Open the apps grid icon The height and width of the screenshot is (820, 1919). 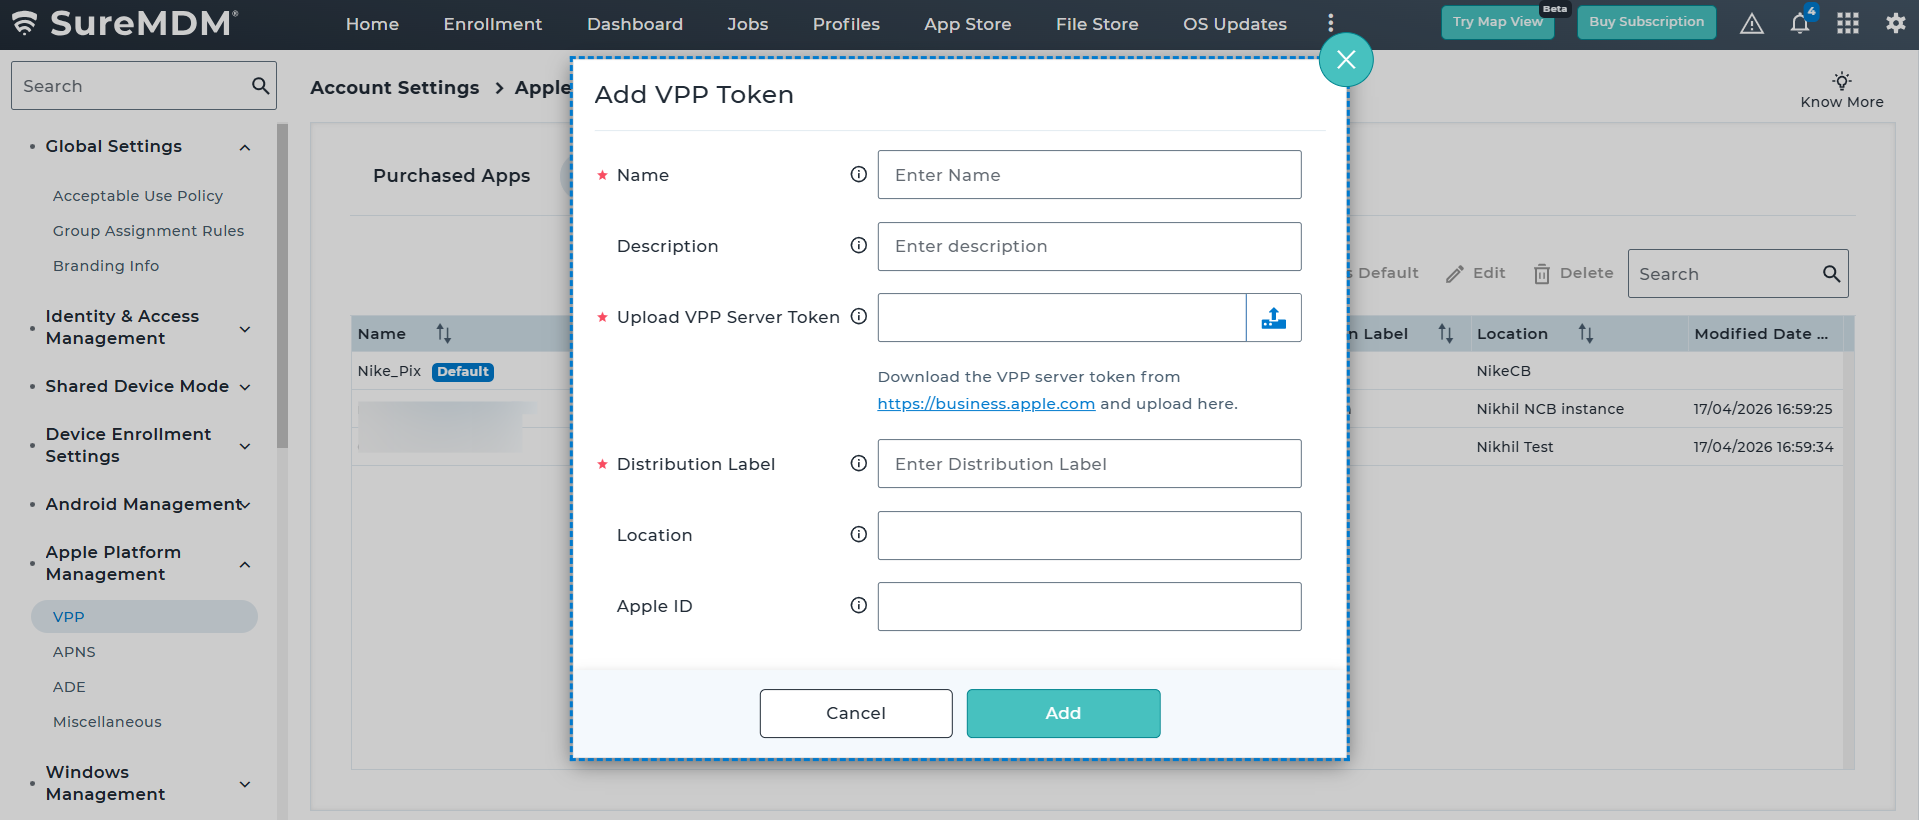tap(1847, 24)
